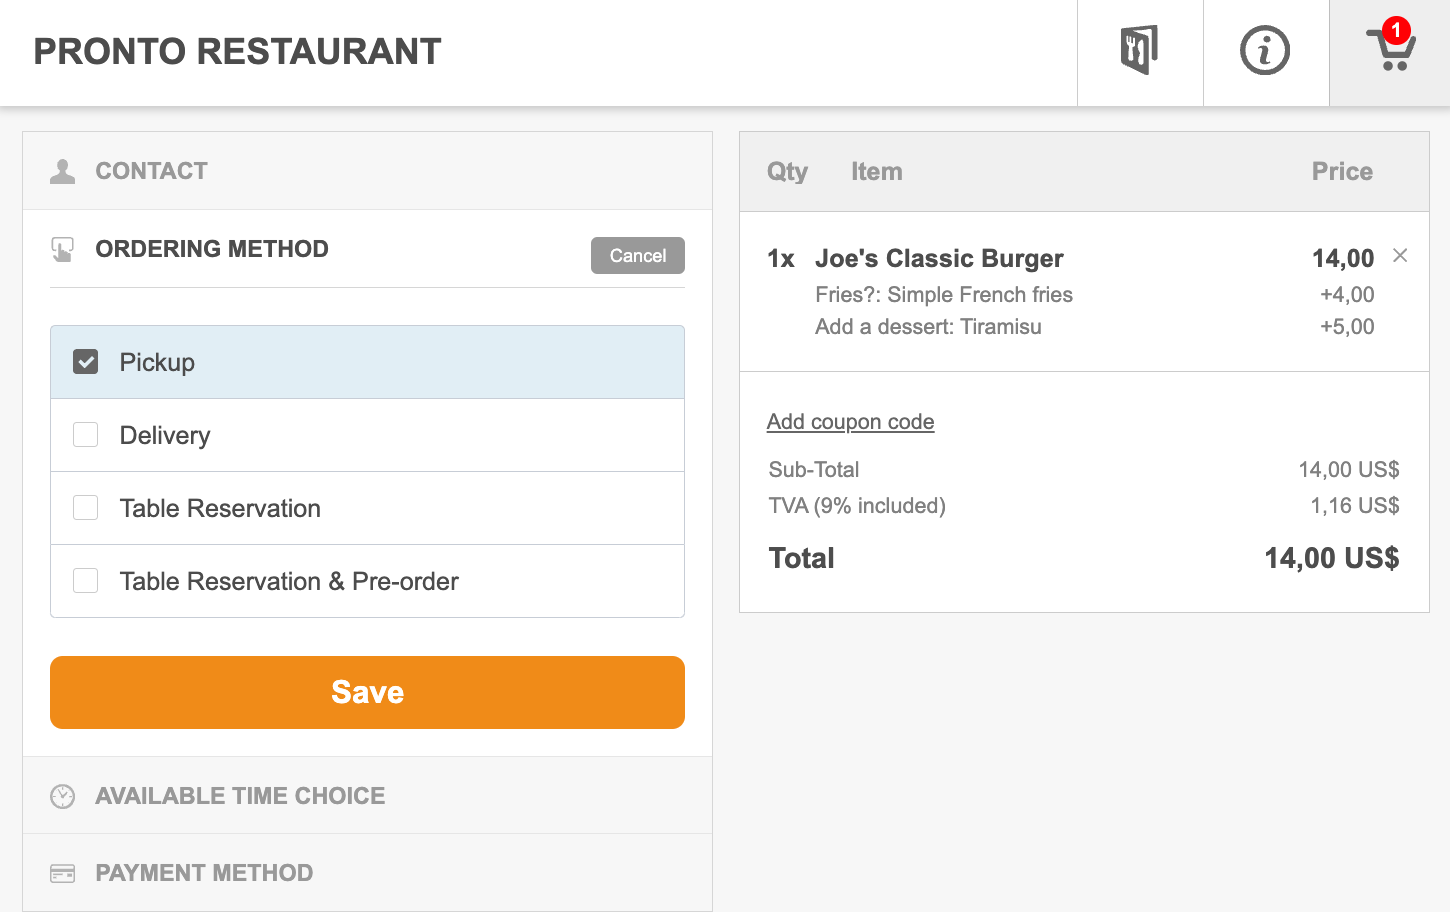The width and height of the screenshot is (1450, 912).
Task: Enable Table Reservation & Pre-order
Action: tap(85, 580)
